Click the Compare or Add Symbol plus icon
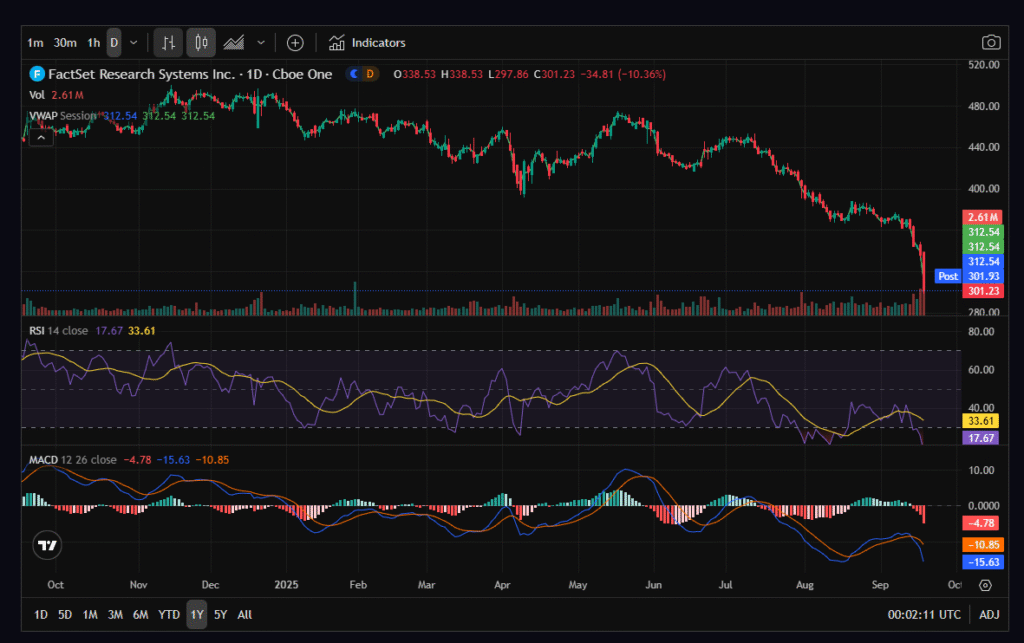 click(295, 43)
